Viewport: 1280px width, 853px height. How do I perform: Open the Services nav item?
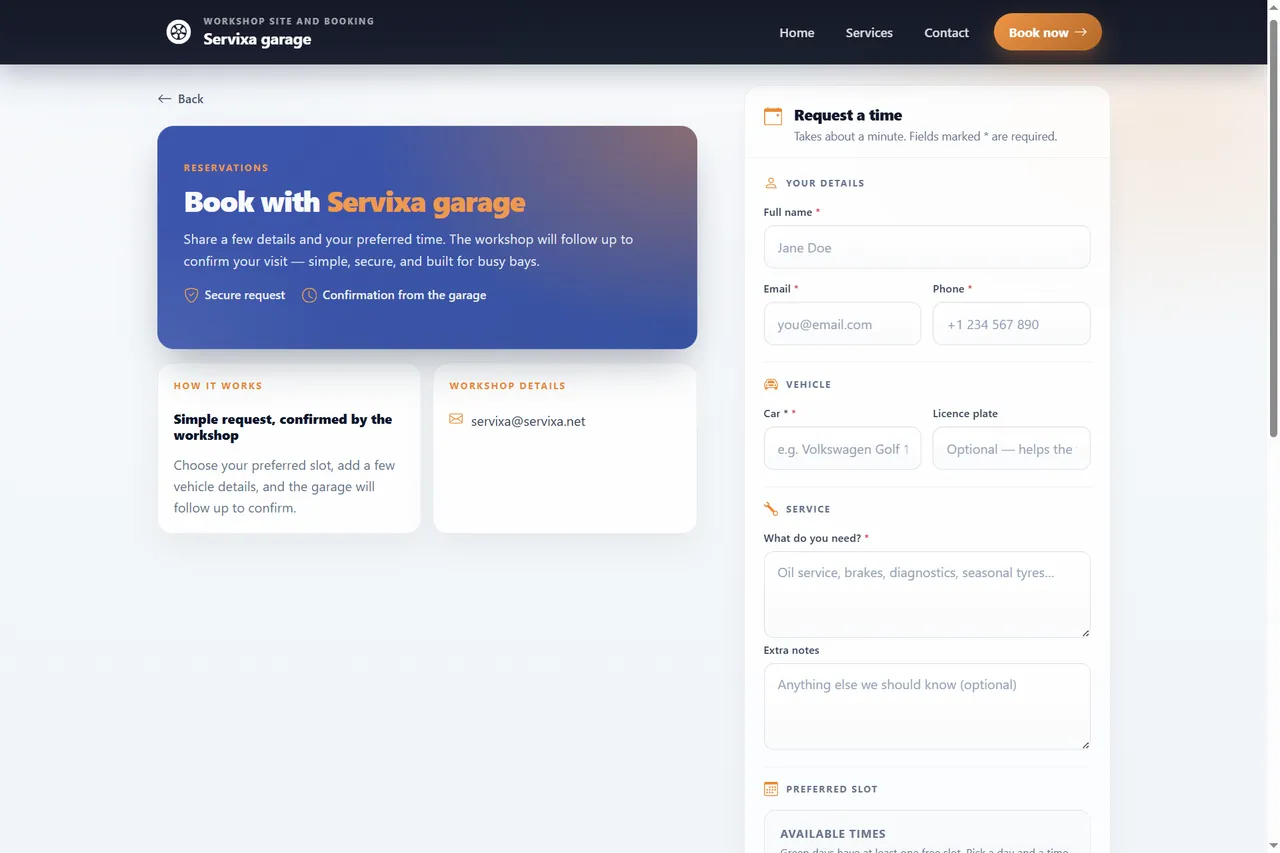pyautogui.click(x=869, y=33)
